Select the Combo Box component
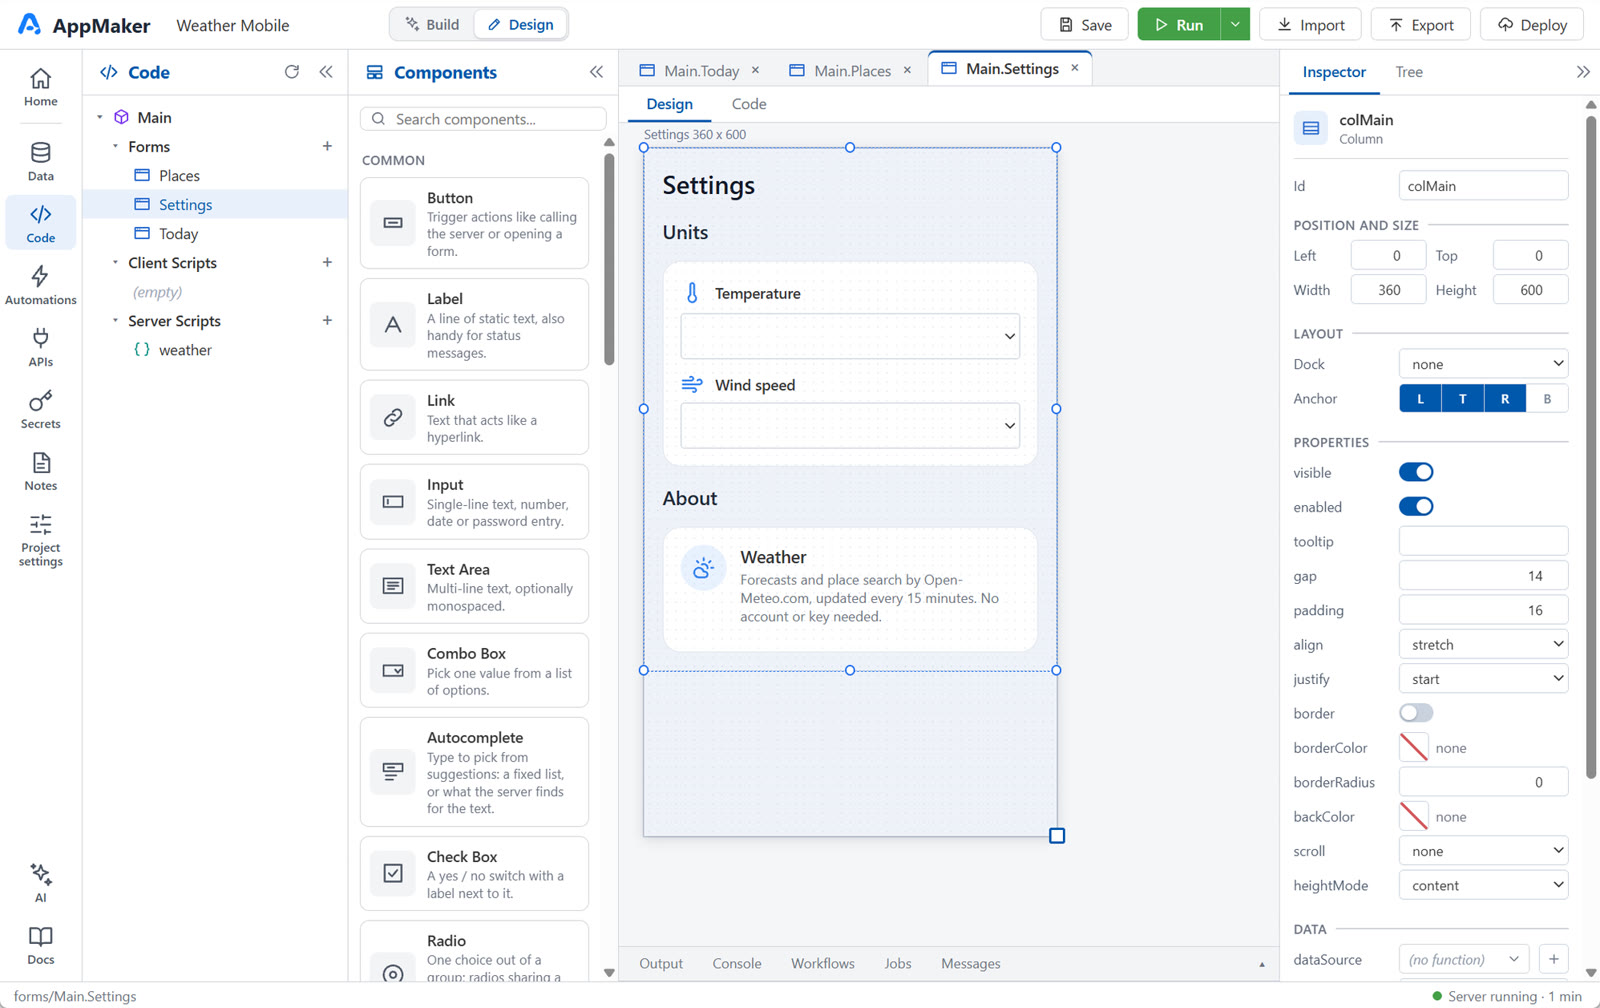This screenshot has width=1600, height=1008. tap(474, 671)
